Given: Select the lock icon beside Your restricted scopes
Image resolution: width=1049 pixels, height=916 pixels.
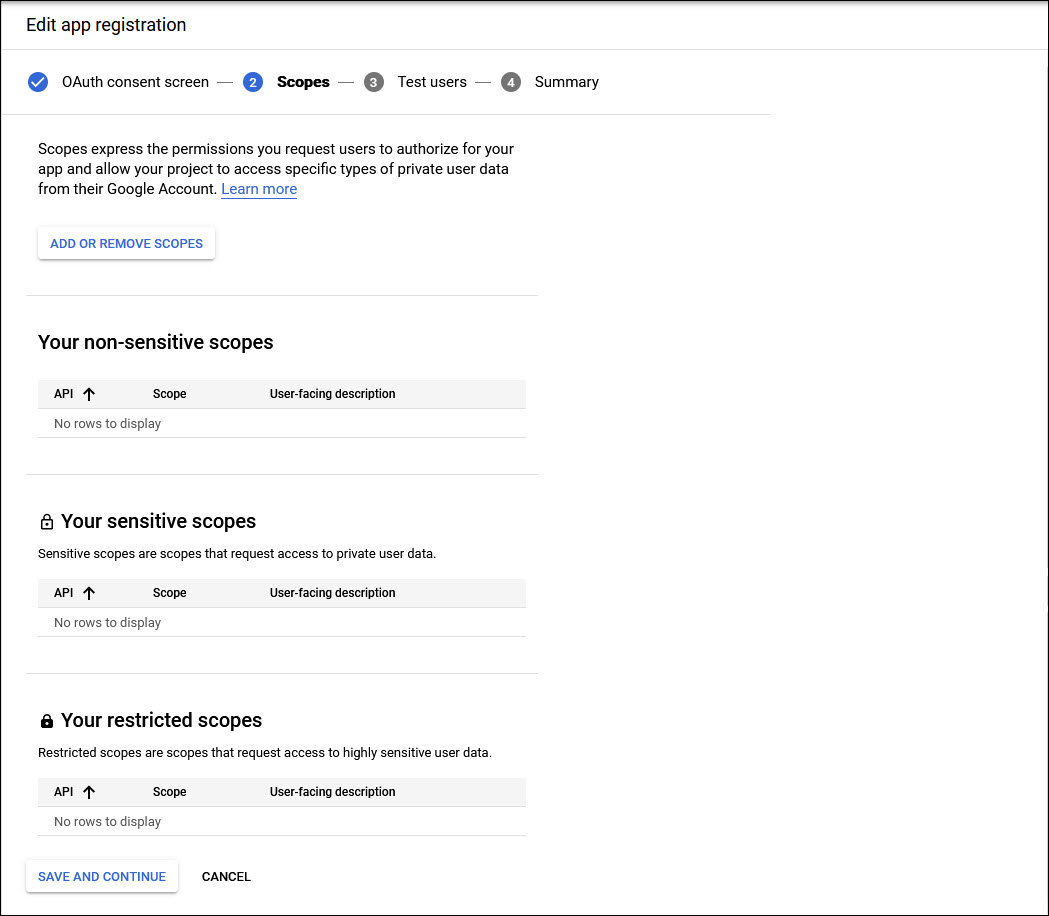Looking at the screenshot, I should (x=46, y=720).
